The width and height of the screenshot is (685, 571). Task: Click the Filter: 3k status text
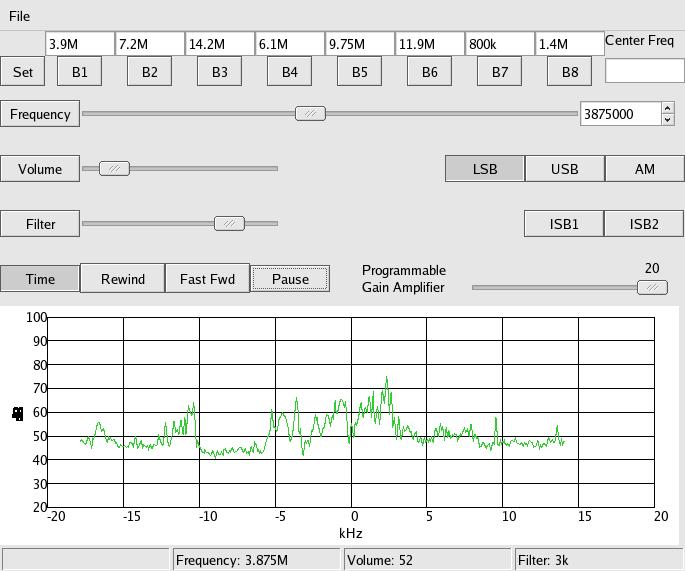[x=543, y=560]
